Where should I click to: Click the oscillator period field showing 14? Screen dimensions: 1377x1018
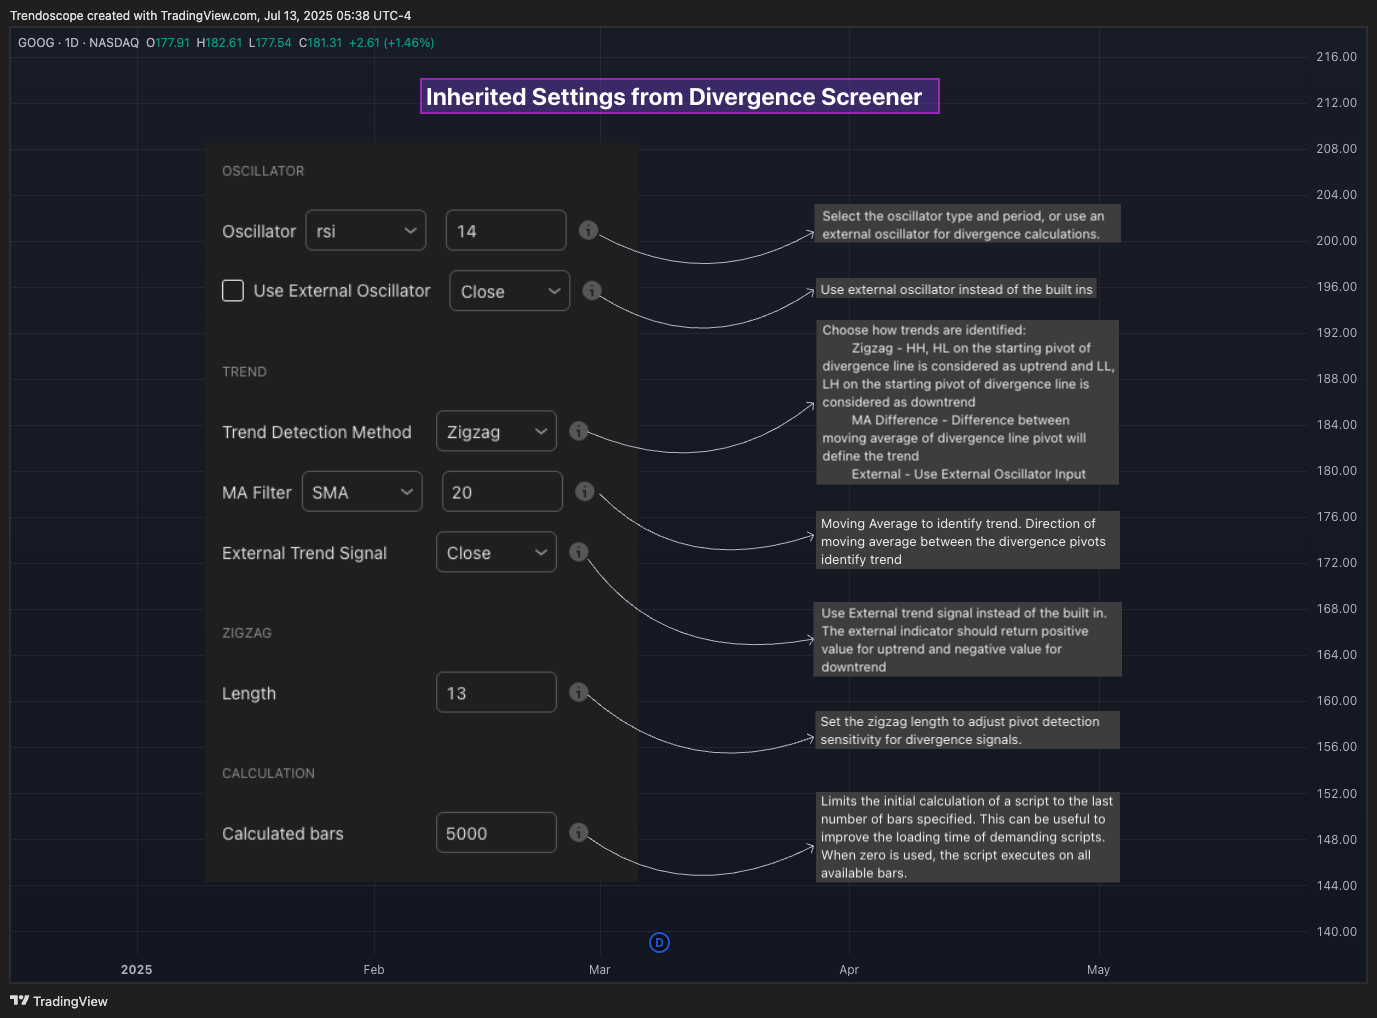tap(506, 230)
